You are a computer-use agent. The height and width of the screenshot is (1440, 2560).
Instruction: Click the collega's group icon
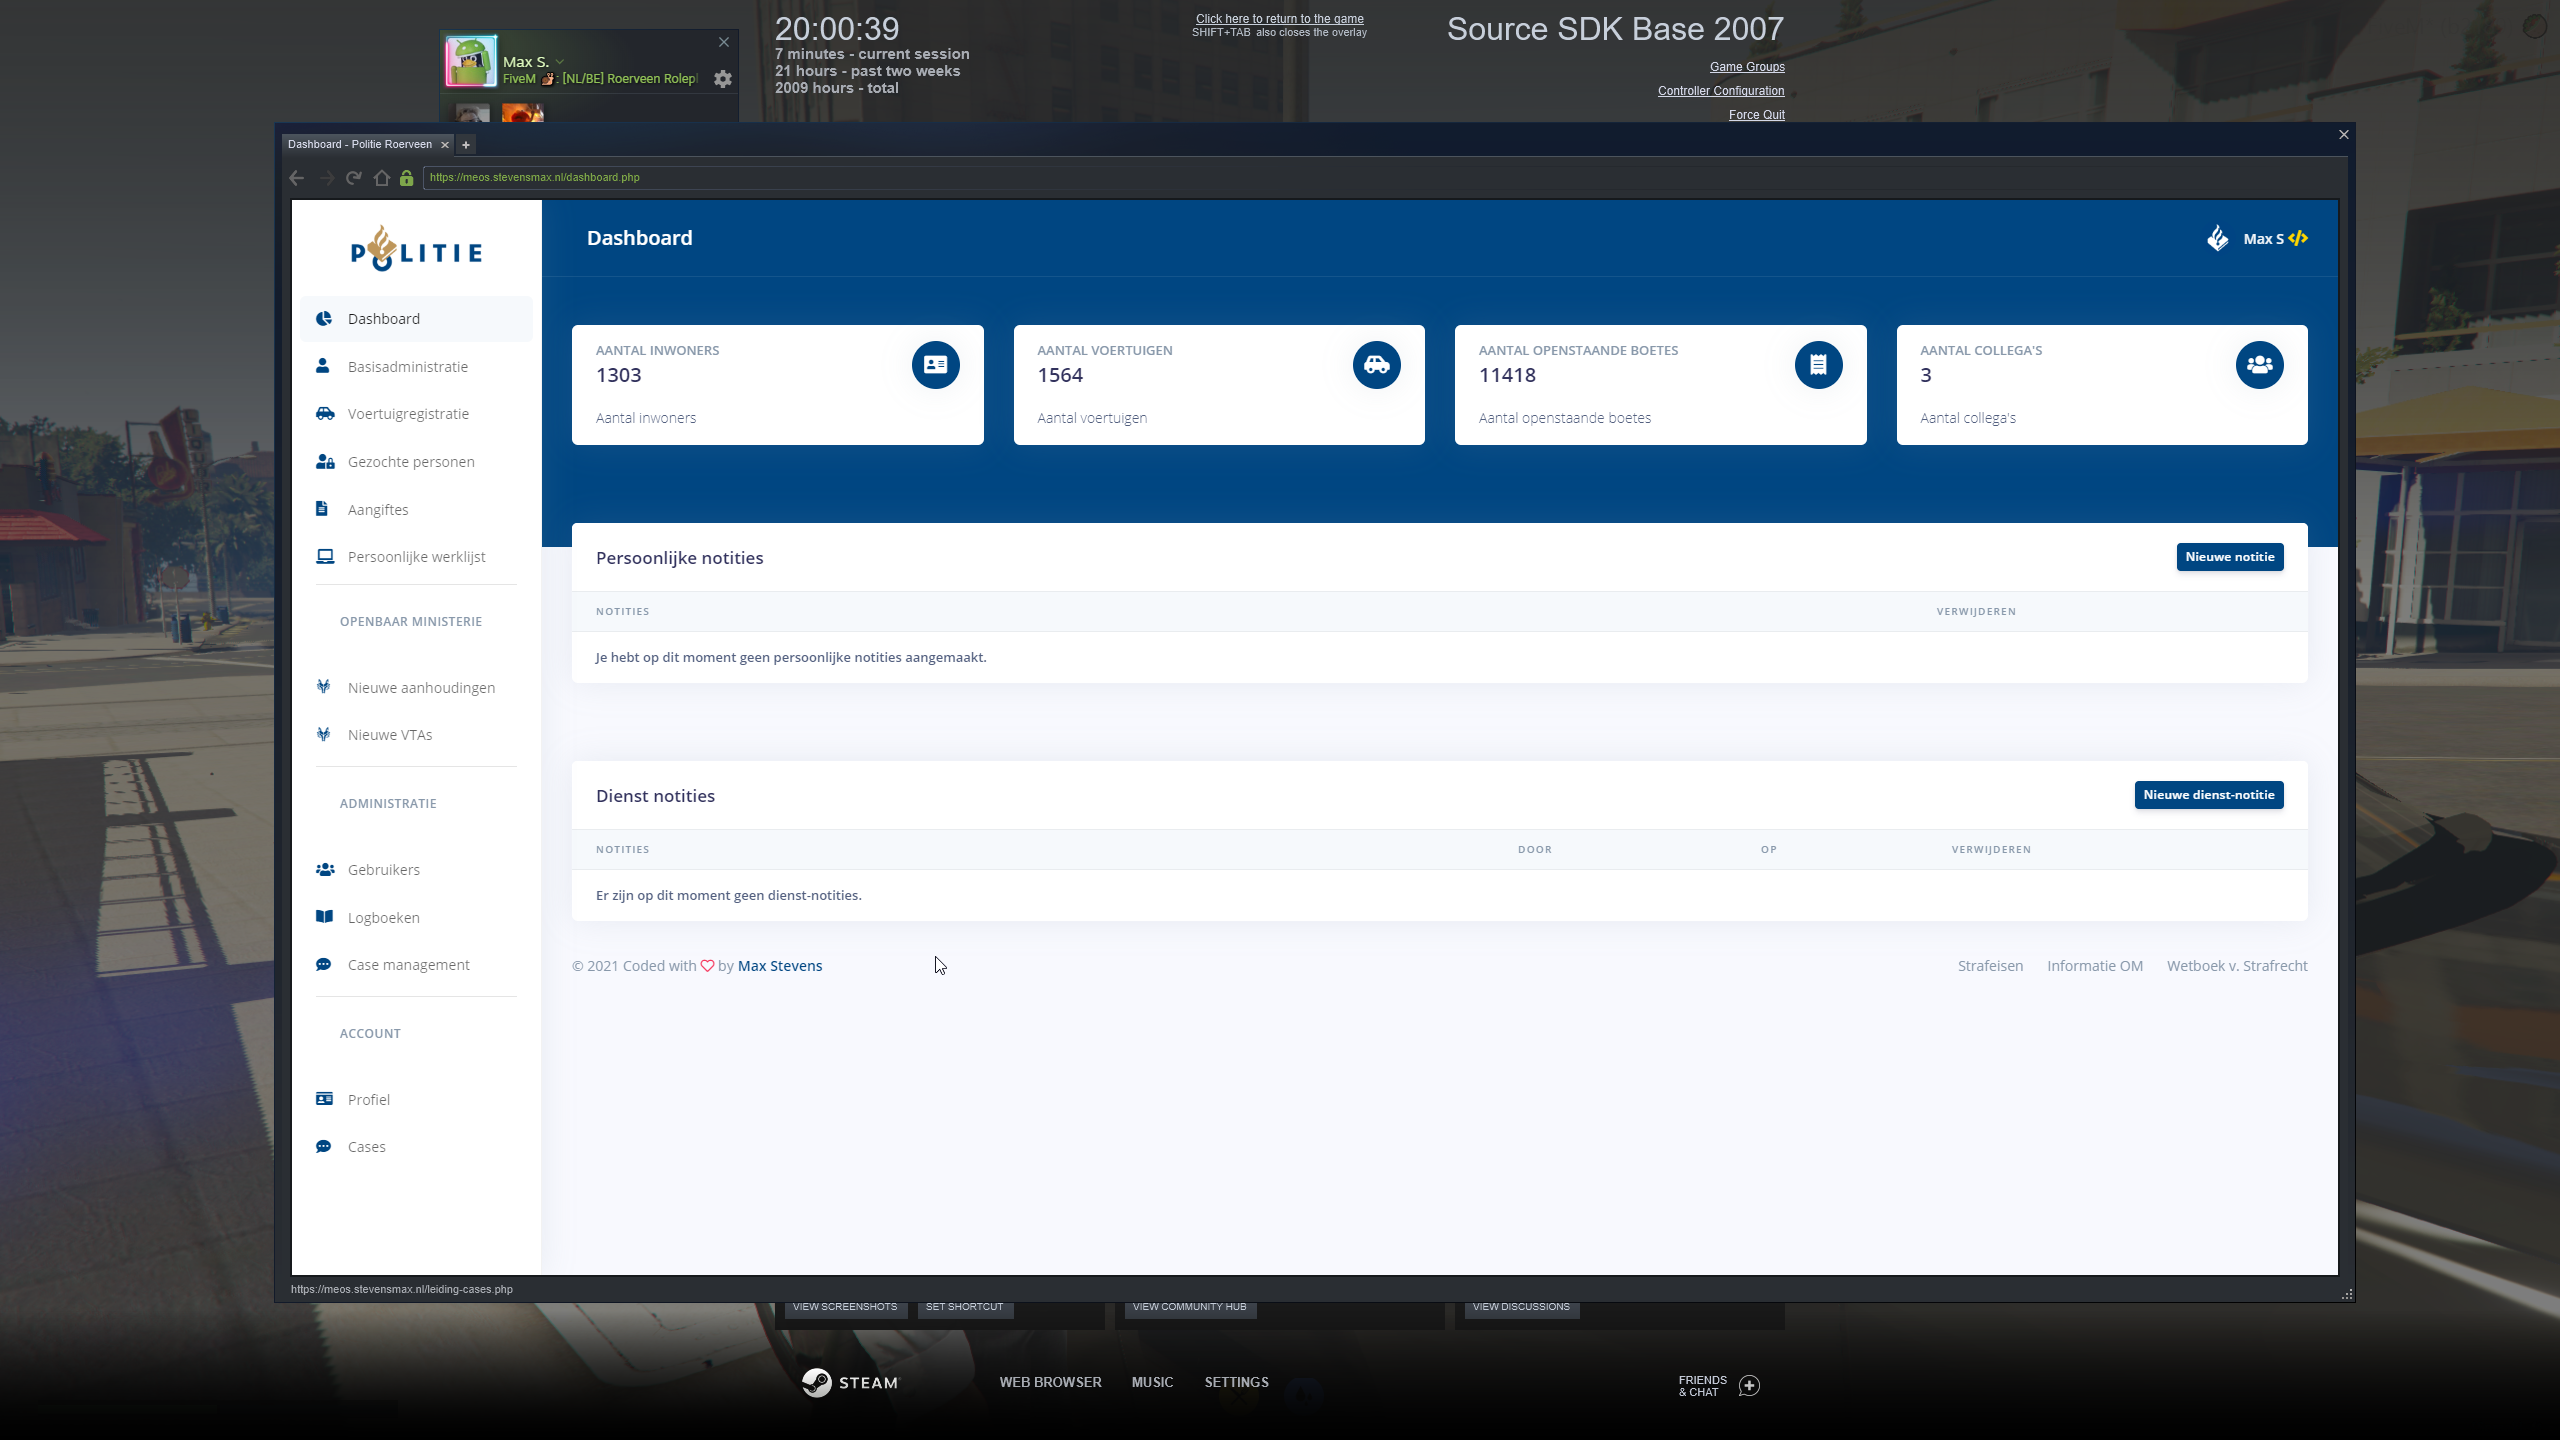click(x=2259, y=365)
